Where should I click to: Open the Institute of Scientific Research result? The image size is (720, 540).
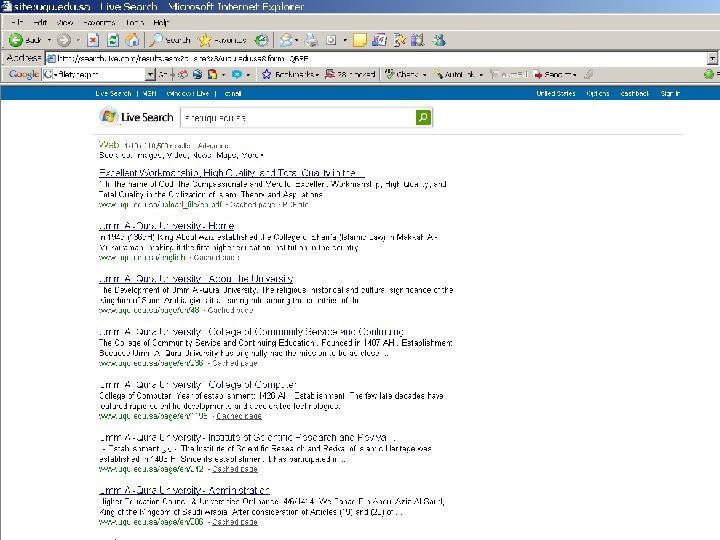click(x=247, y=437)
